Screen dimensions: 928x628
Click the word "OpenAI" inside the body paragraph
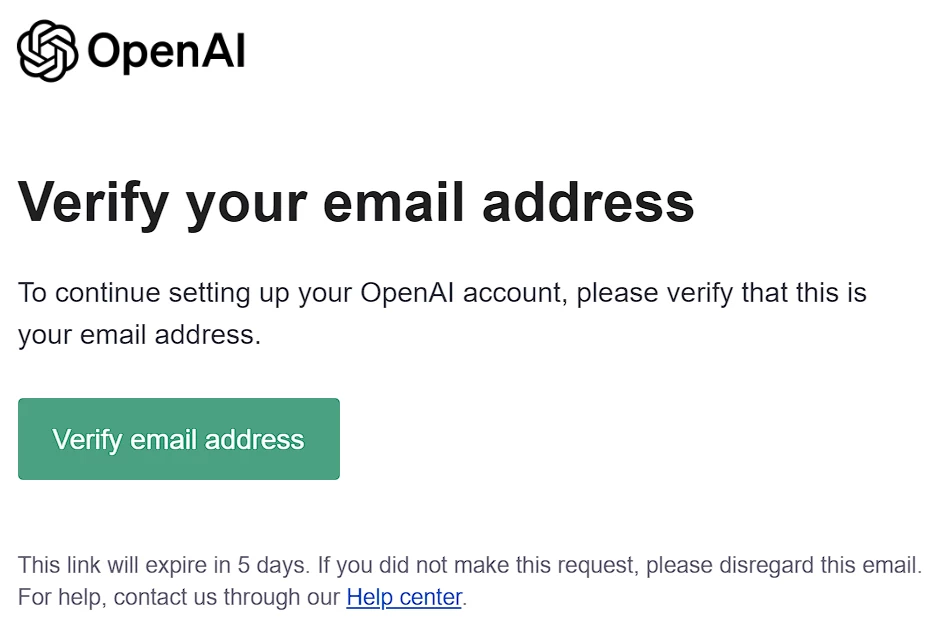407,292
